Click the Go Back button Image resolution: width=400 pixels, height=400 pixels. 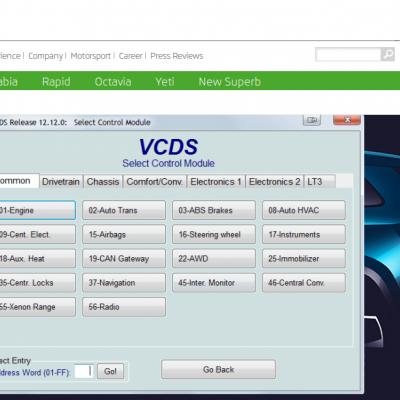pyautogui.click(x=219, y=369)
